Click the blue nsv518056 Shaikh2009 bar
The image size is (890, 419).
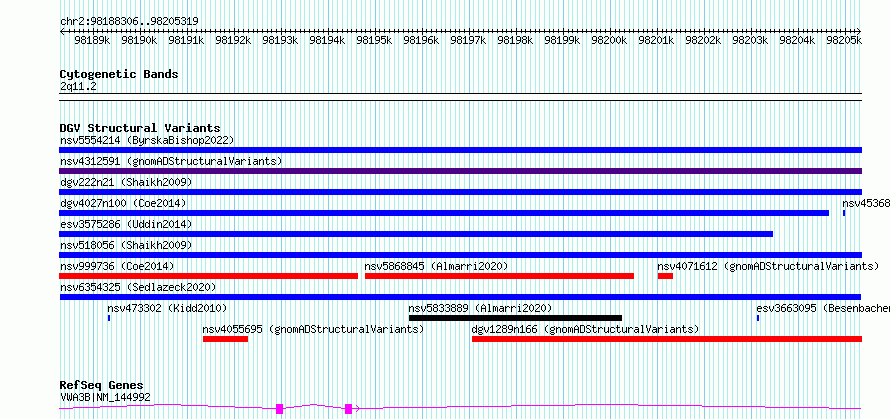pyautogui.click(x=460, y=255)
